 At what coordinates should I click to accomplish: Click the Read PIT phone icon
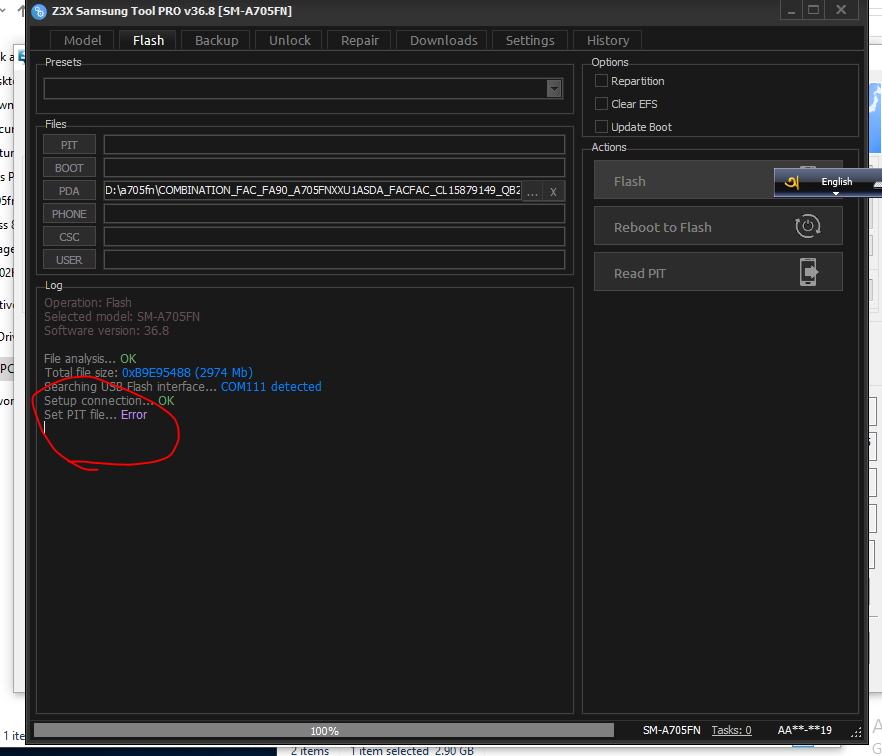[808, 272]
